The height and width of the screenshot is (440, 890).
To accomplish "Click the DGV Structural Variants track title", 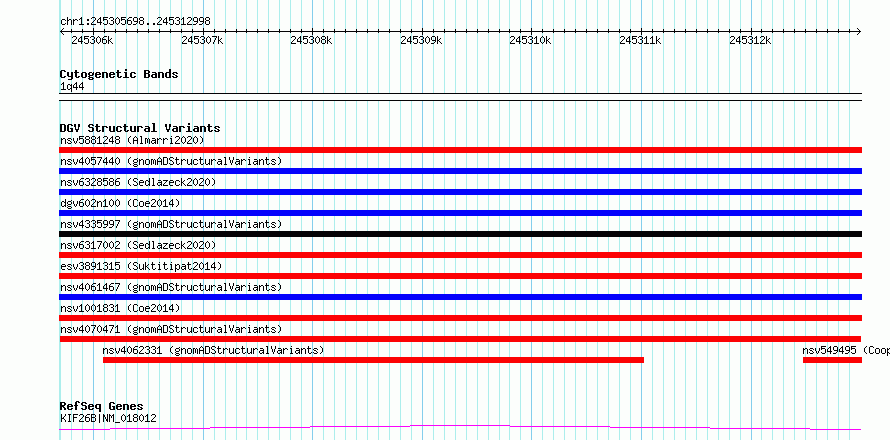I will coord(140,128).
